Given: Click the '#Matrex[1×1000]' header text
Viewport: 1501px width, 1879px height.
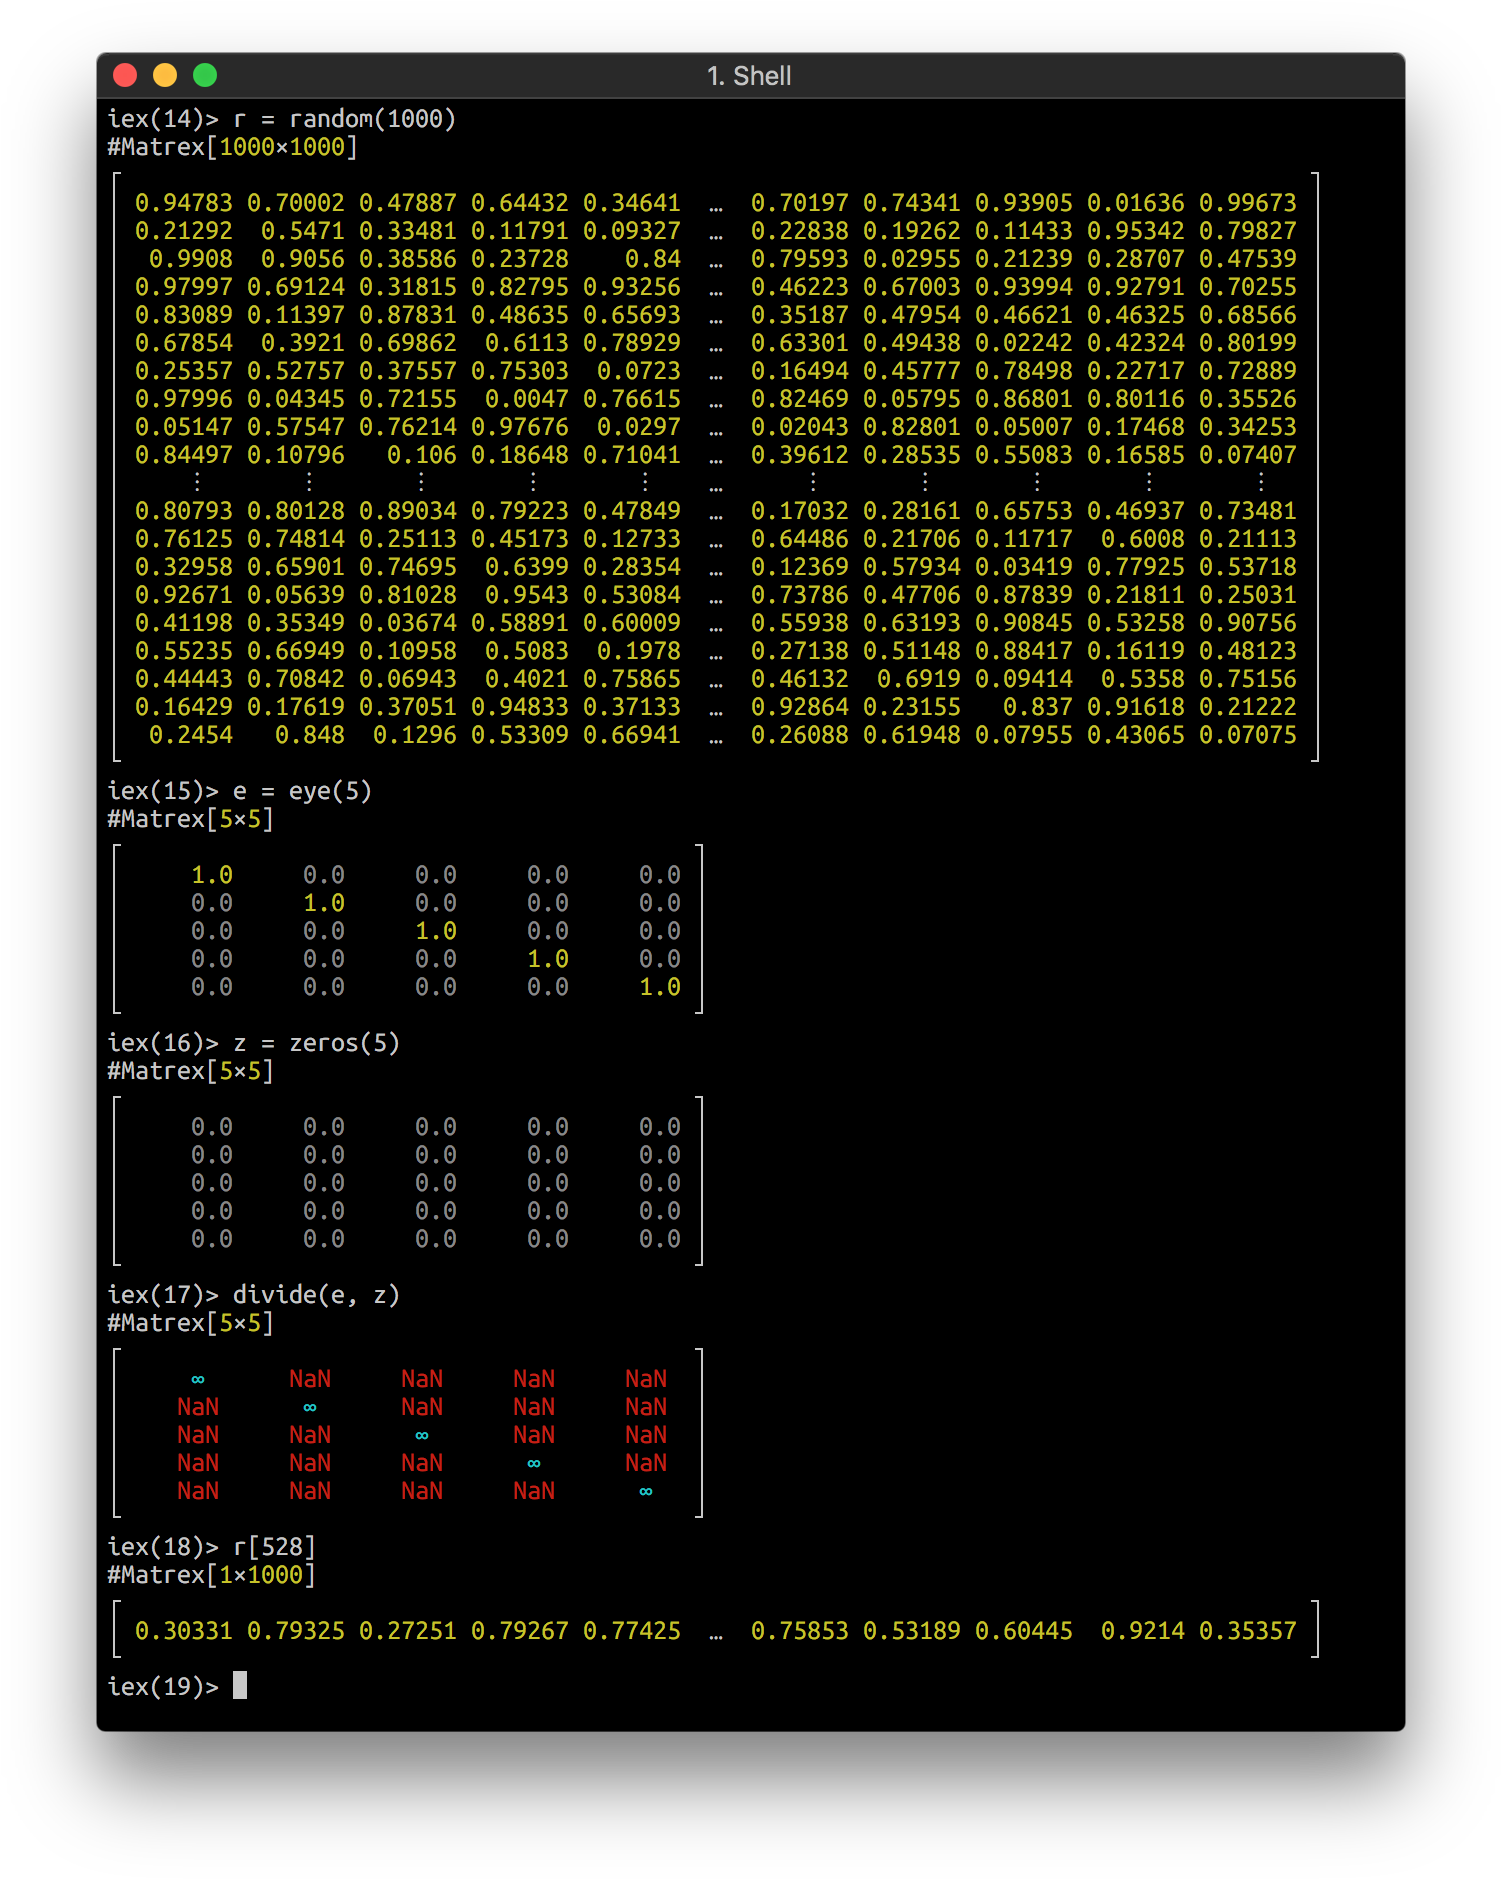Looking at the screenshot, I should 212,1575.
